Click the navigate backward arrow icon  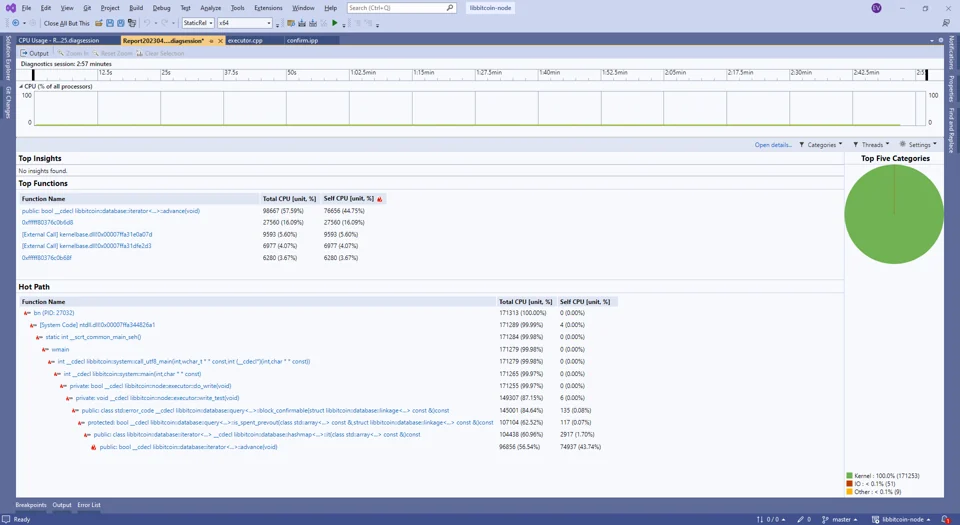[x=15, y=23]
